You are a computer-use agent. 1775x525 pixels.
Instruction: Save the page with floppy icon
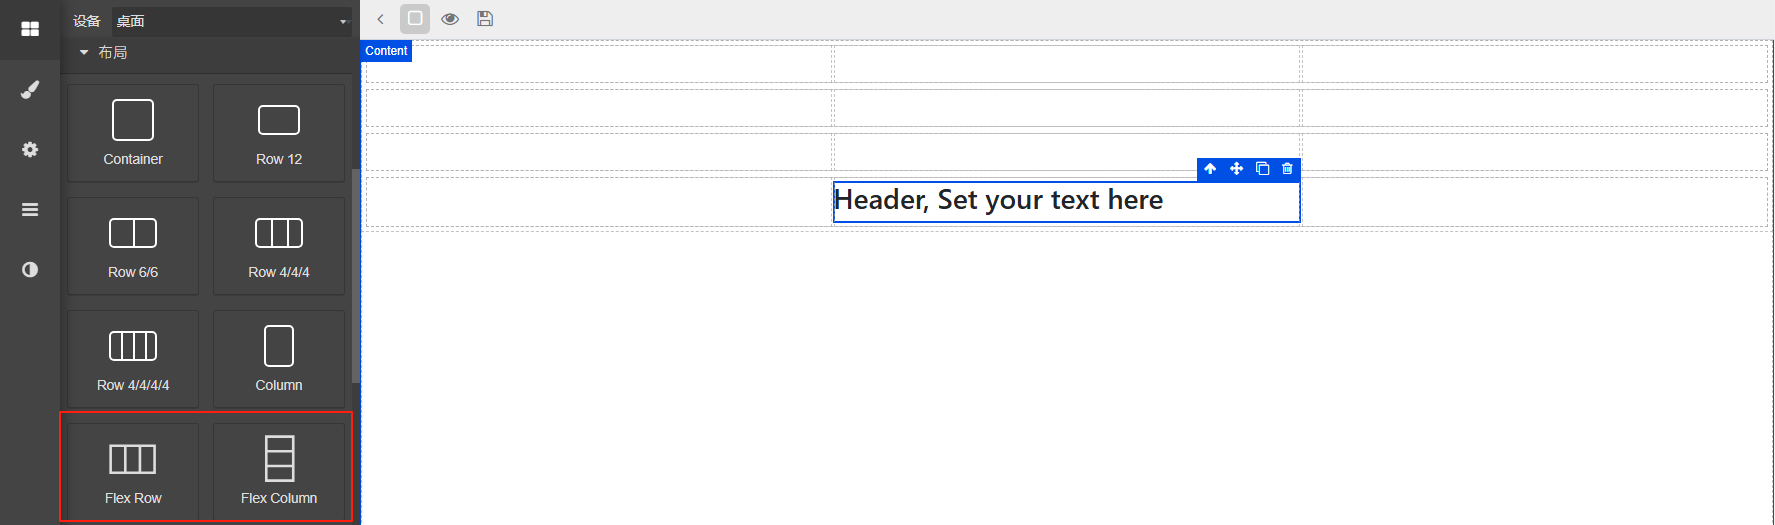coord(485,19)
